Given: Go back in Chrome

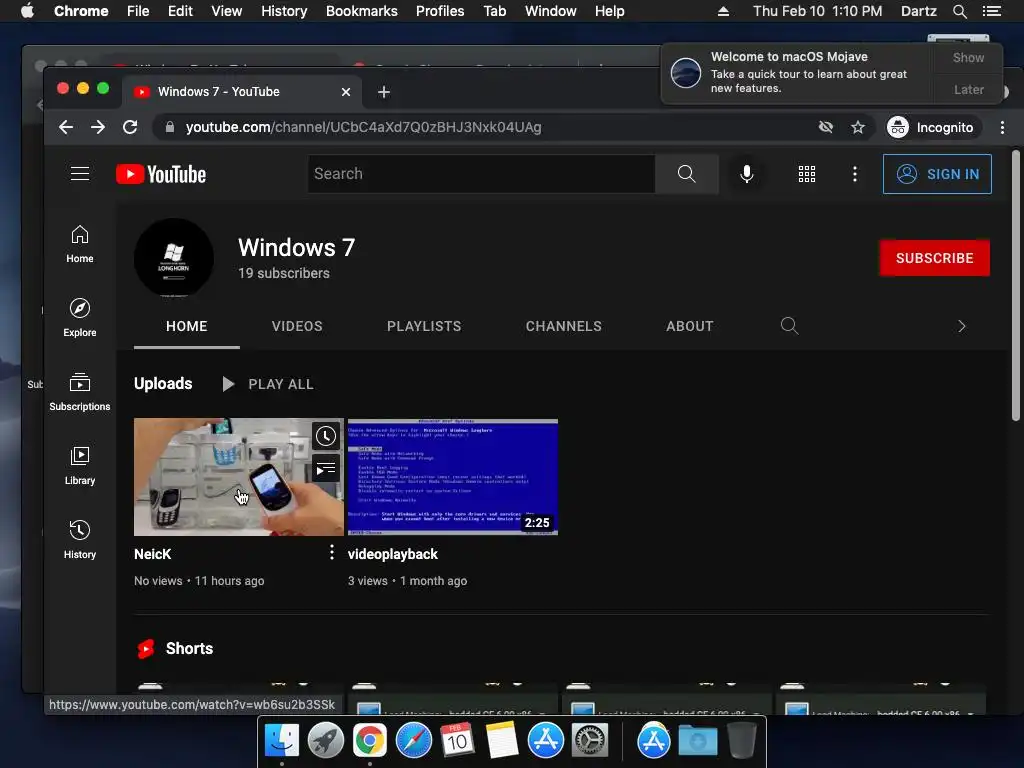Looking at the screenshot, I should (x=66, y=127).
